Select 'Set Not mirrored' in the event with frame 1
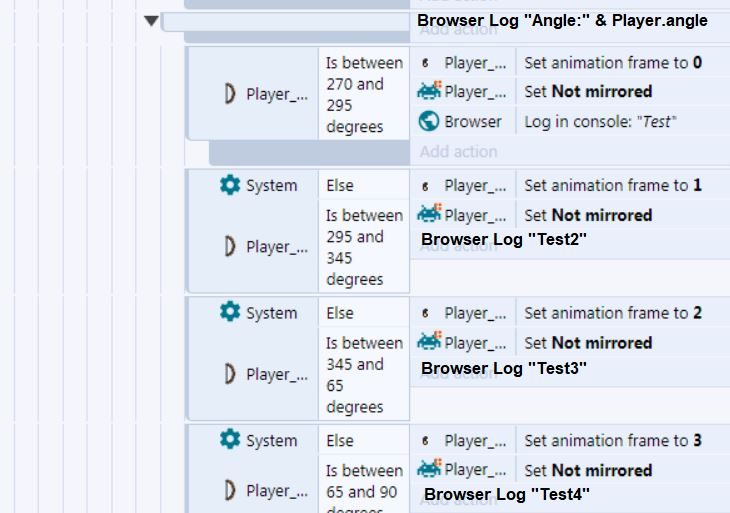Screen dimensions: 730x513 (588, 215)
